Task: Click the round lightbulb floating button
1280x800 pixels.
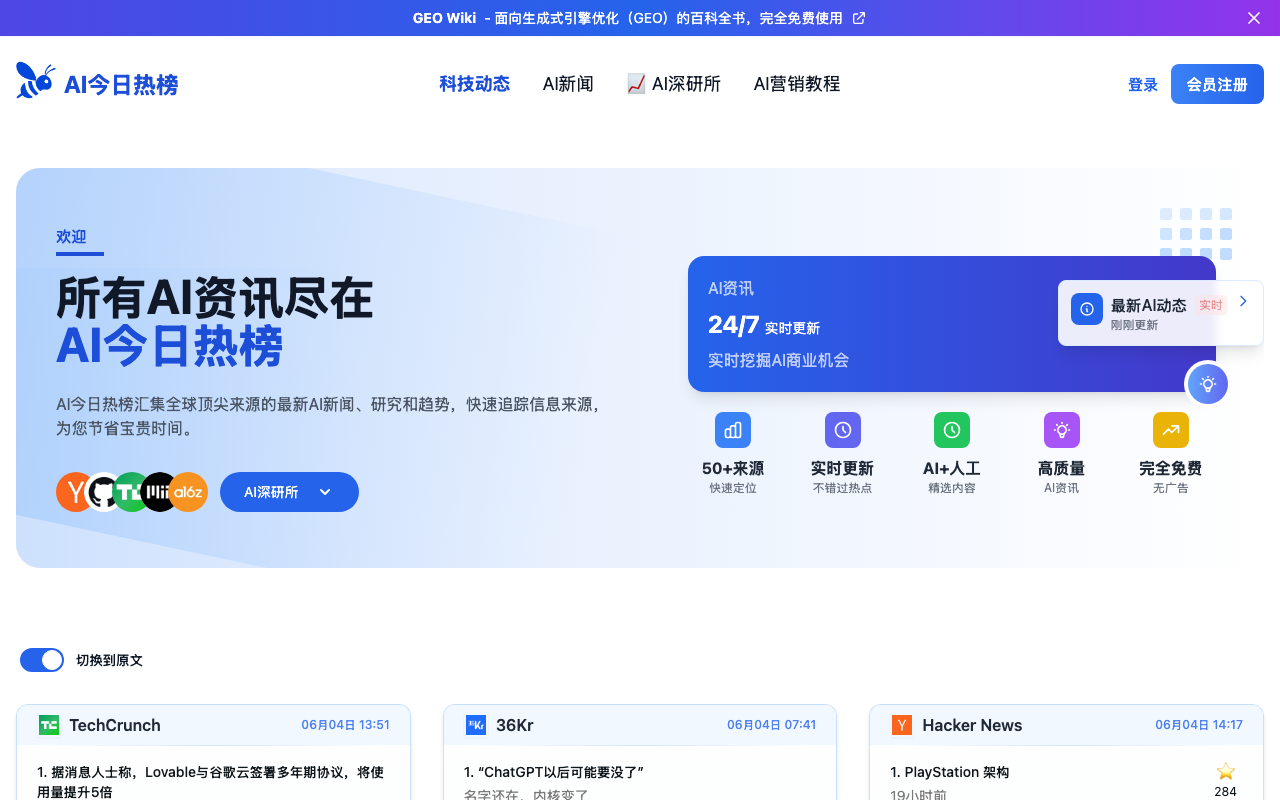Action: [1208, 384]
